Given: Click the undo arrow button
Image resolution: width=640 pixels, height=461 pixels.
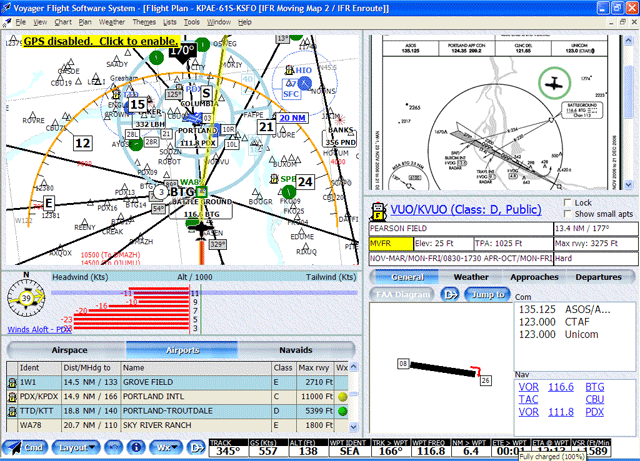Looking at the screenshot, I should [x=113, y=447].
